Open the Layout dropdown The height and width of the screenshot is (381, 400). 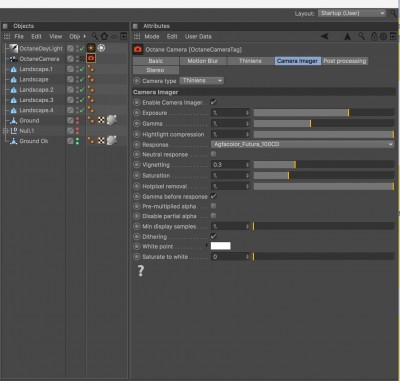coord(352,13)
